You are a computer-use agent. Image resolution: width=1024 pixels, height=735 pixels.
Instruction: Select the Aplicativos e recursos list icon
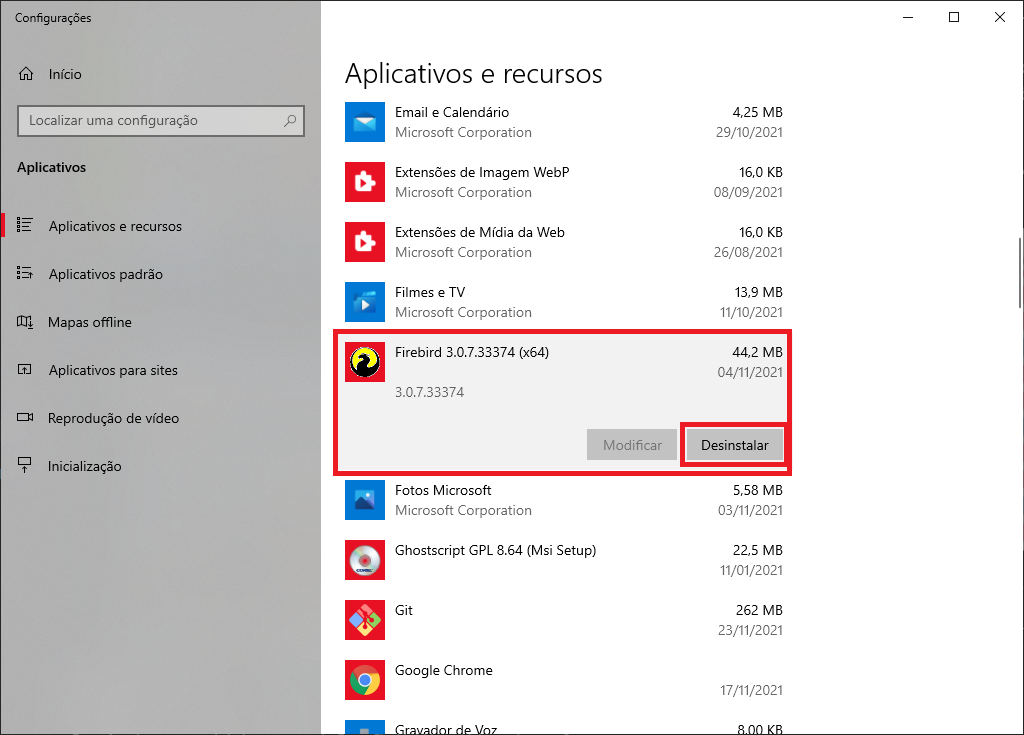pyautogui.click(x=25, y=225)
